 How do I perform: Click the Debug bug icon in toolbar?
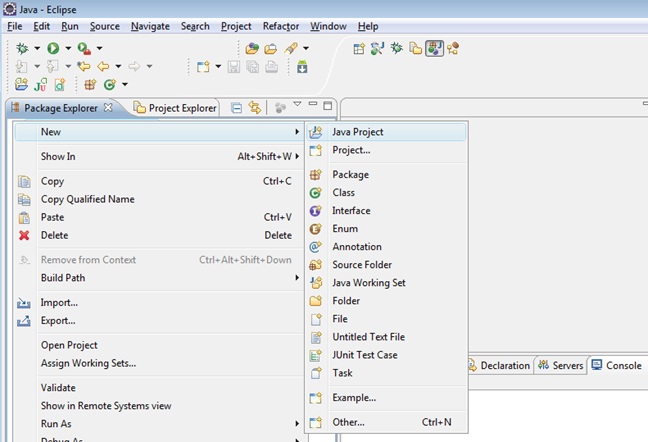tap(22, 48)
